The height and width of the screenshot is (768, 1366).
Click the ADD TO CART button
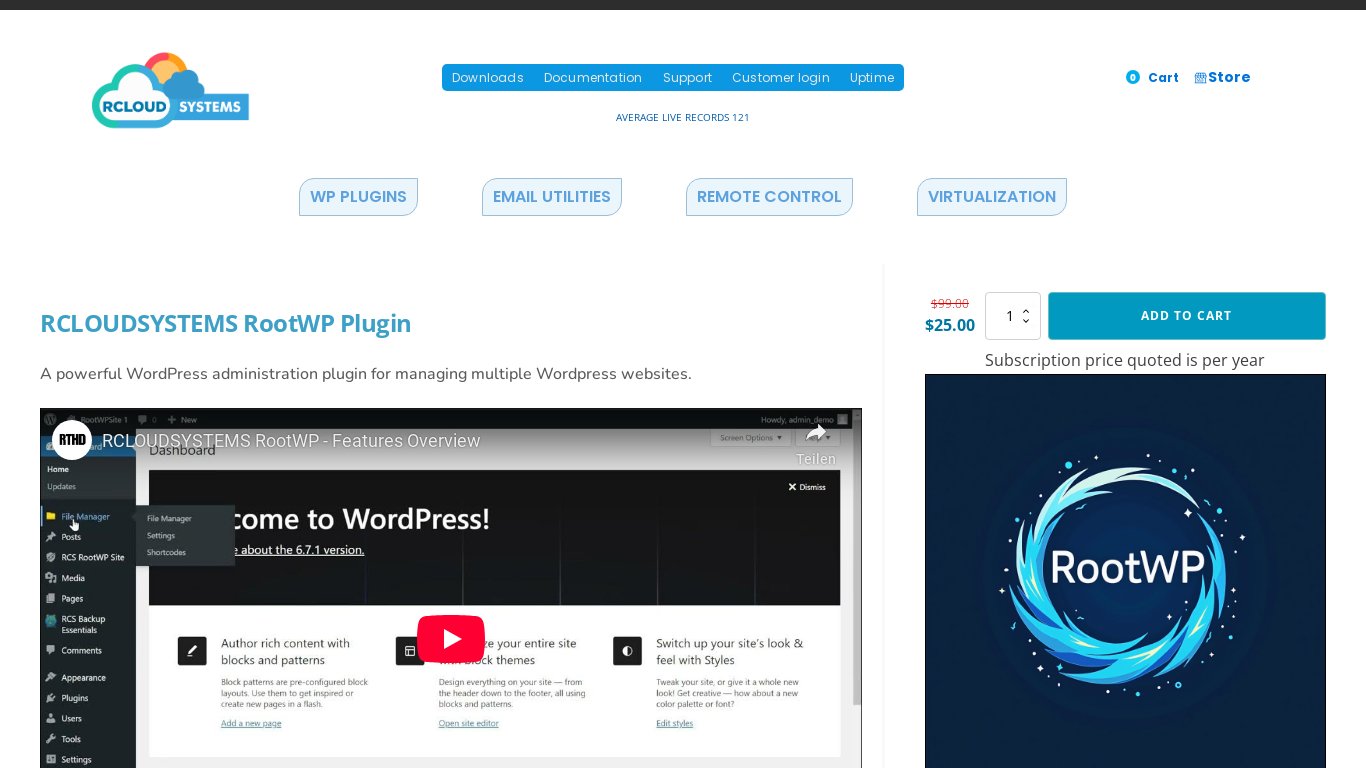[x=1186, y=316]
